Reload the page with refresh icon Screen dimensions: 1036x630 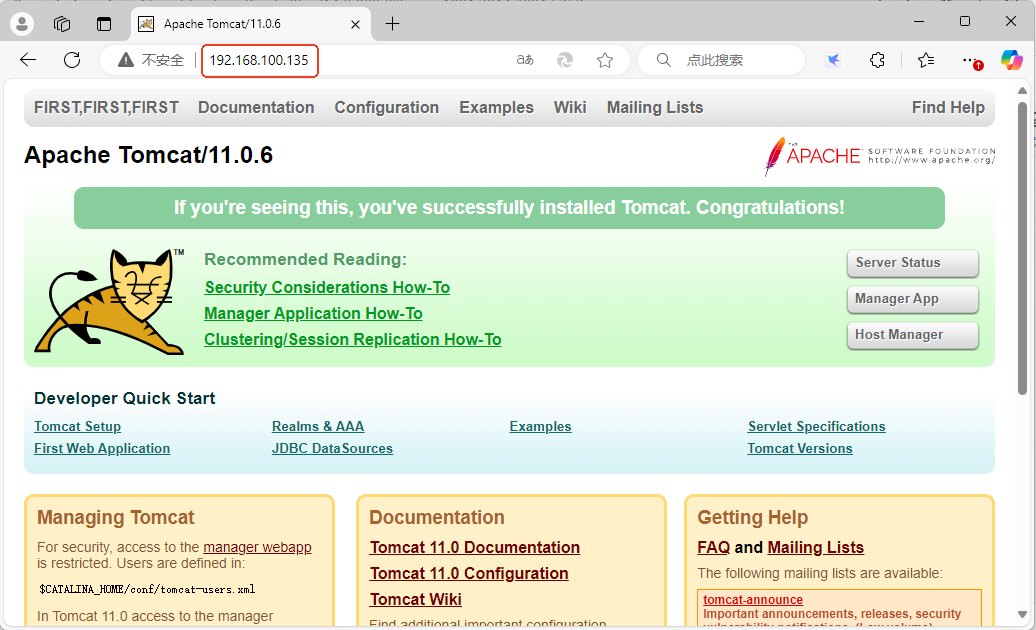pyautogui.click(x=72, y=60)
